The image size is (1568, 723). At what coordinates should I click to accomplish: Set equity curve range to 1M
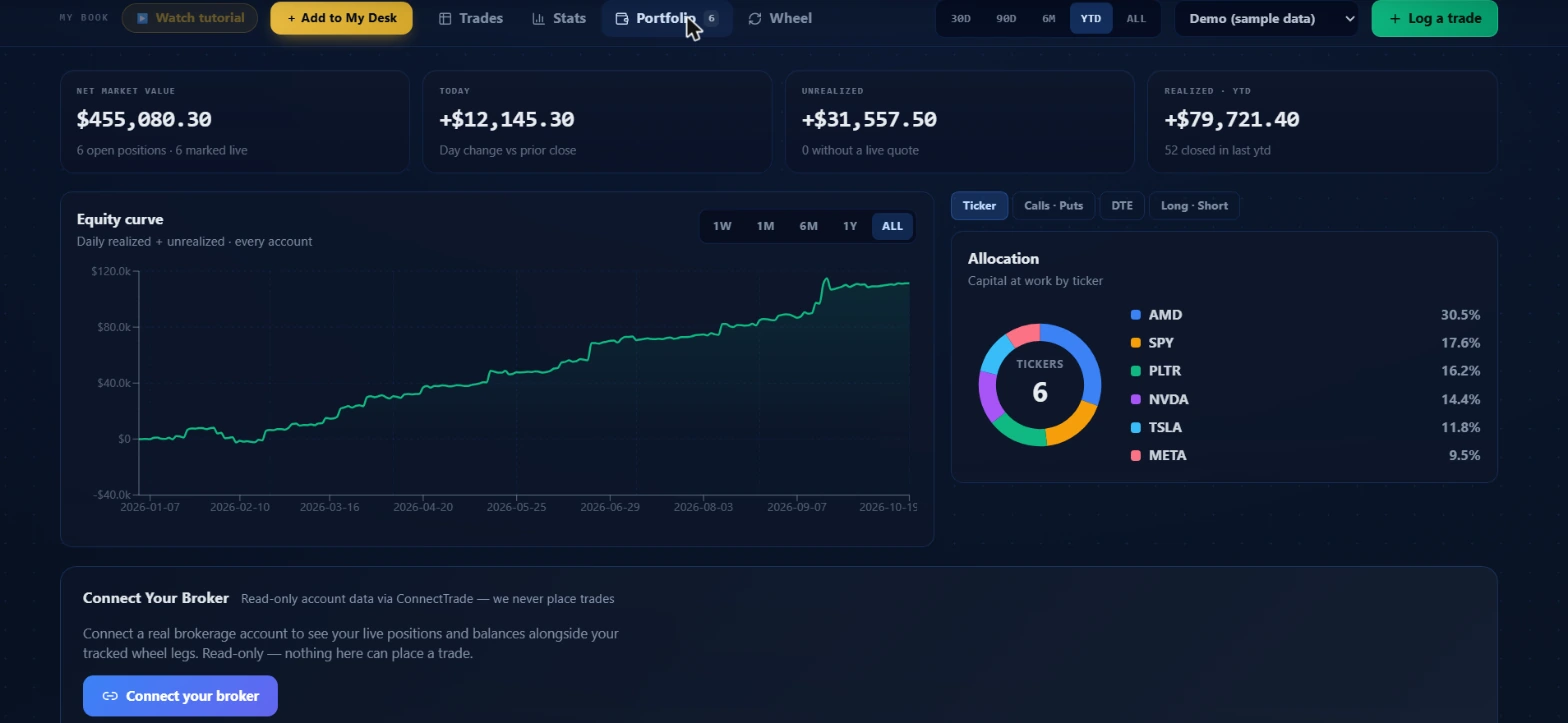point(765,226)
